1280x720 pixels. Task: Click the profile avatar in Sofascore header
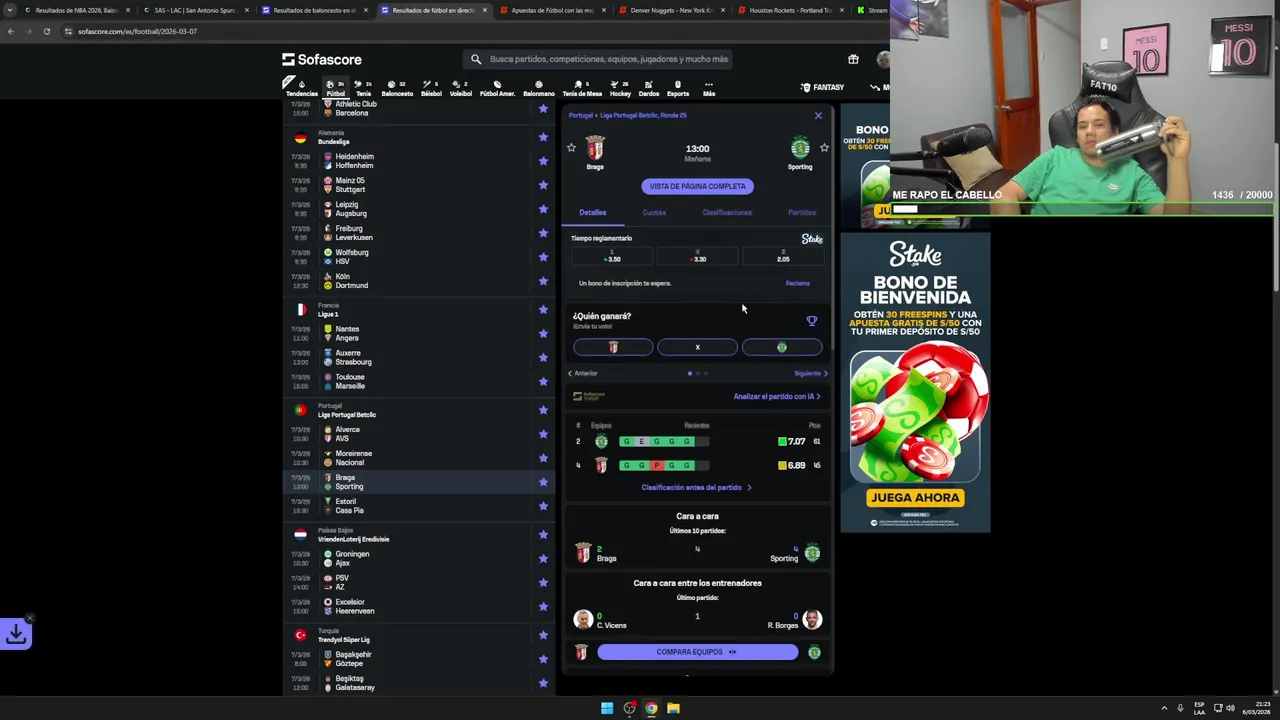(883, 59)
